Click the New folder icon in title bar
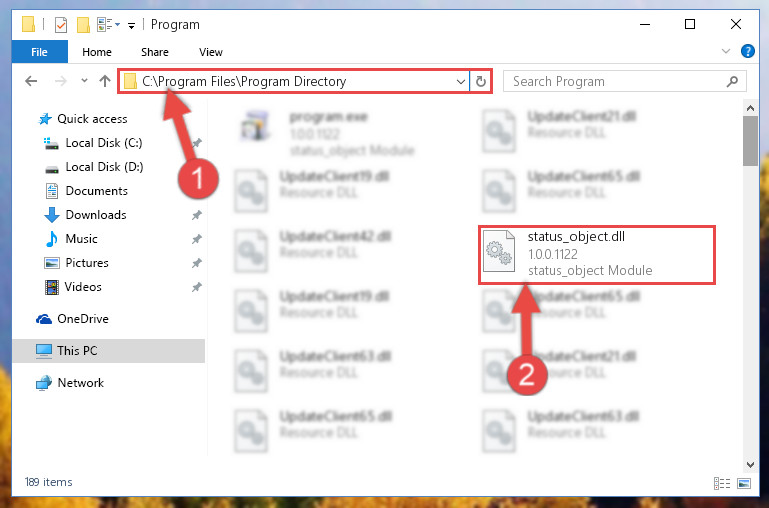 tap(83, 25)
